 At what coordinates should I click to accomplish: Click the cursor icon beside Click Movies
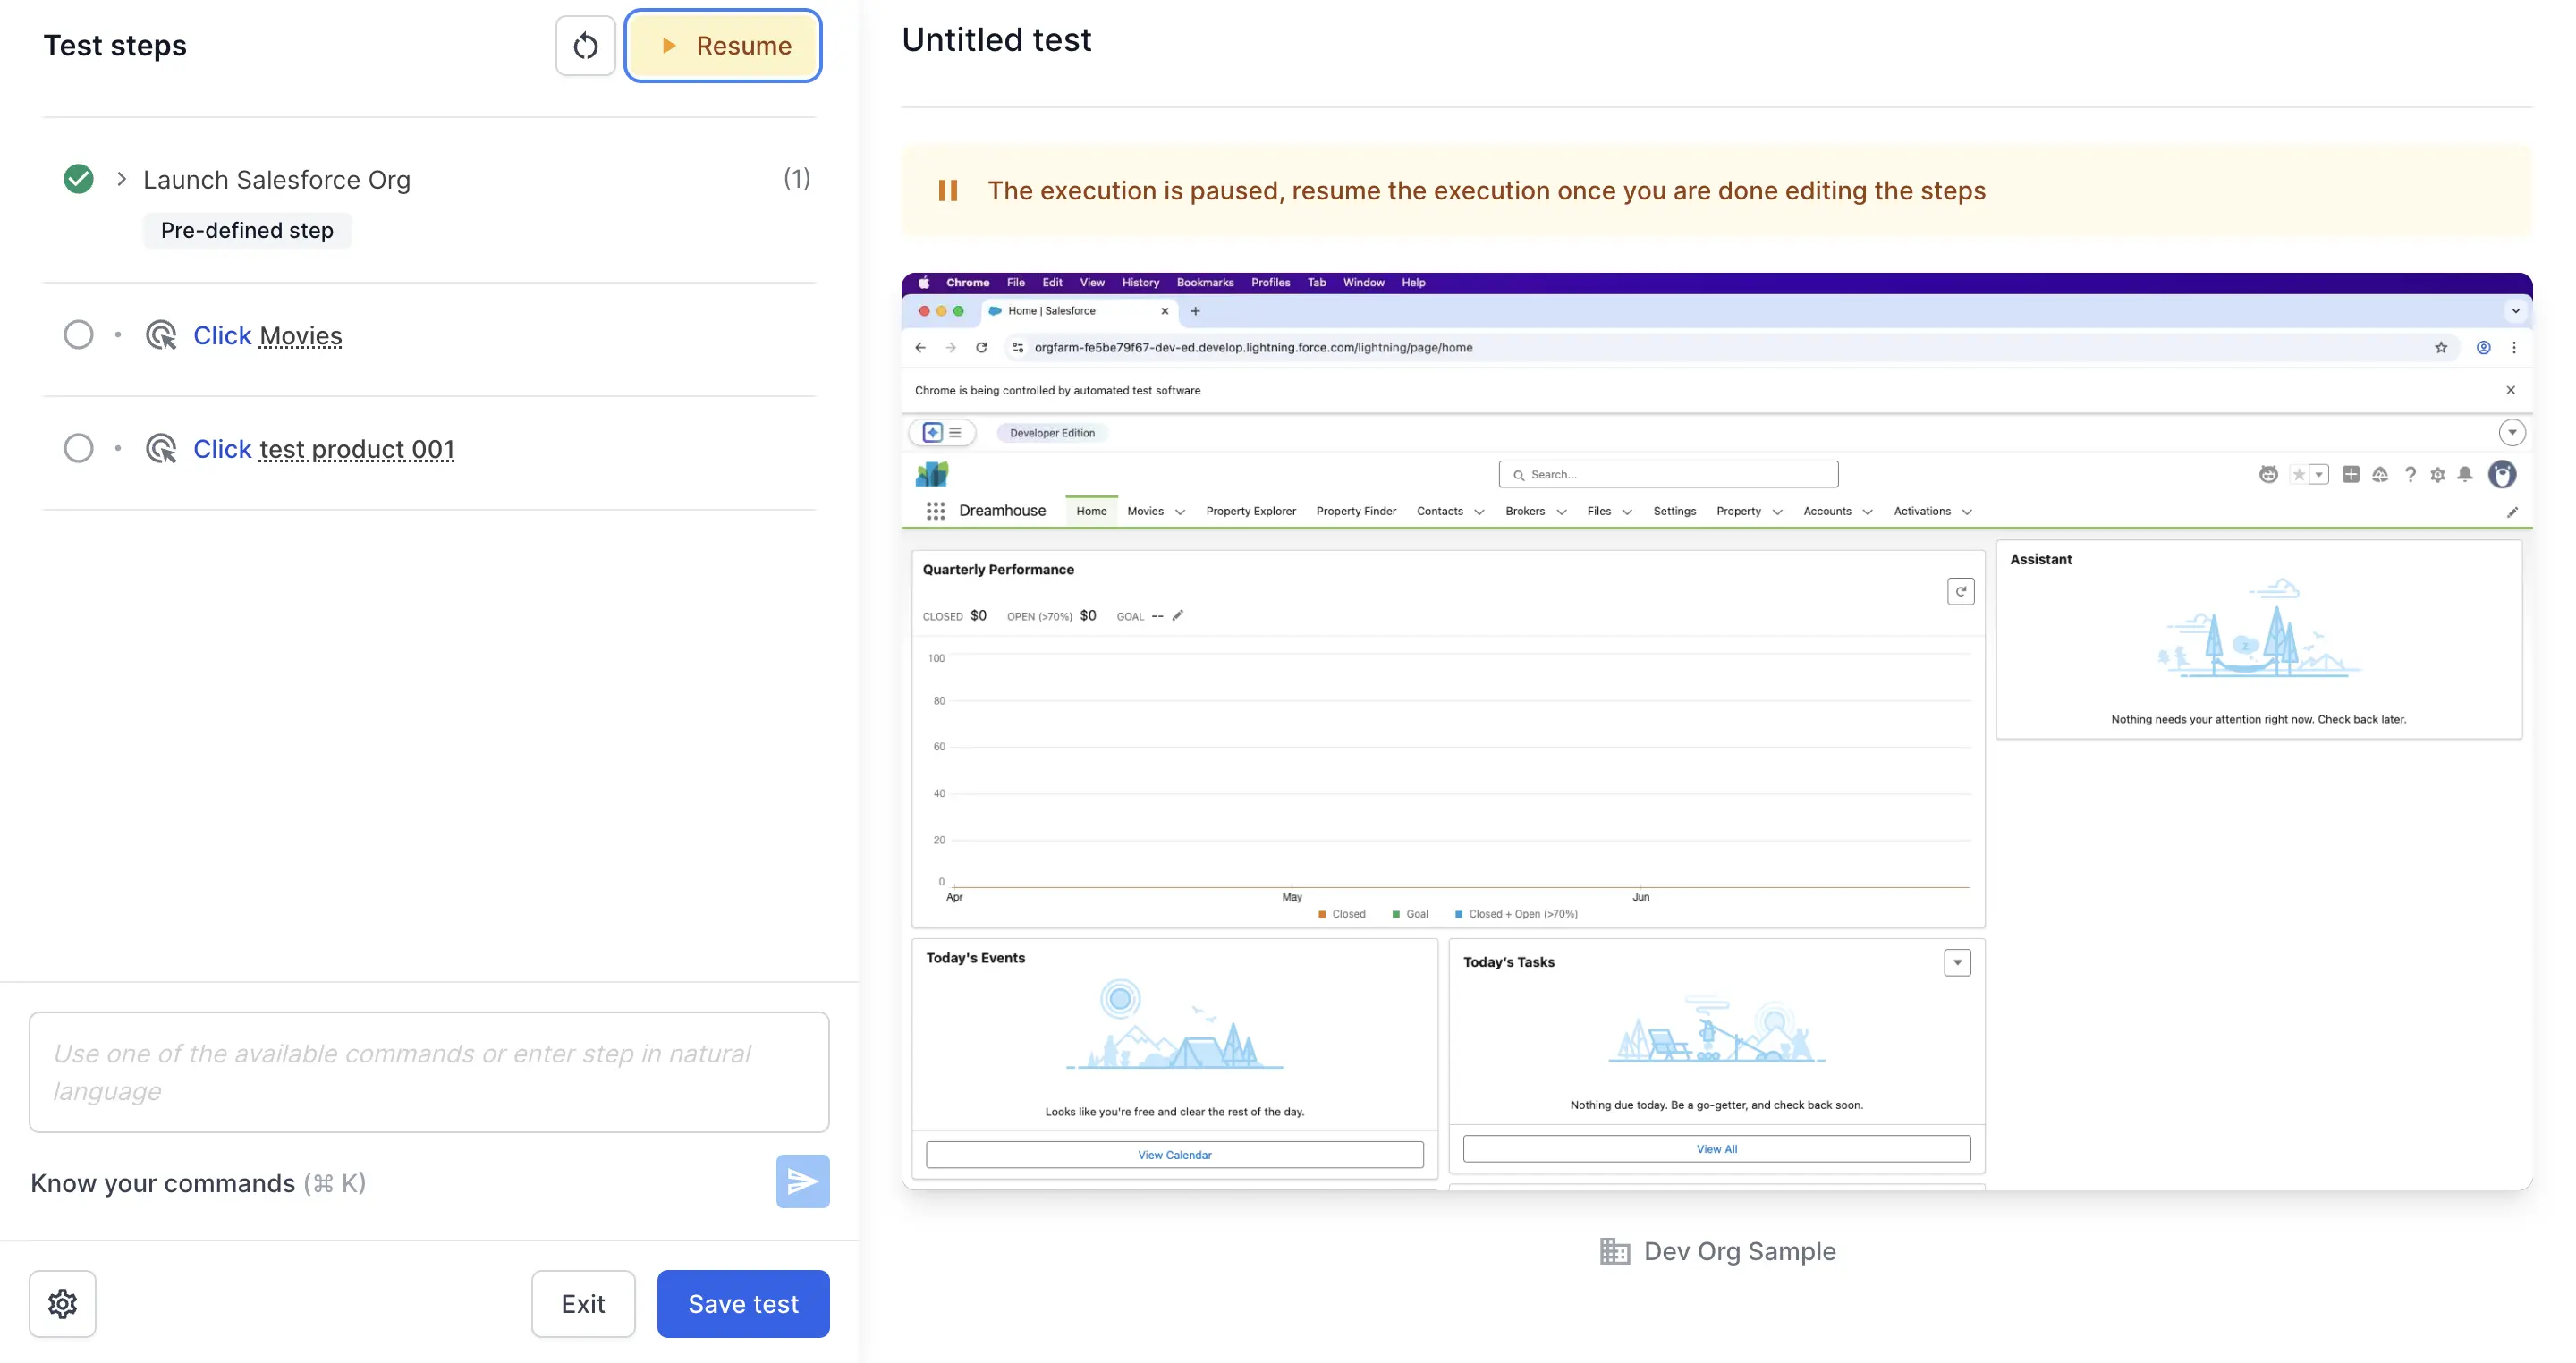(161, 335)
